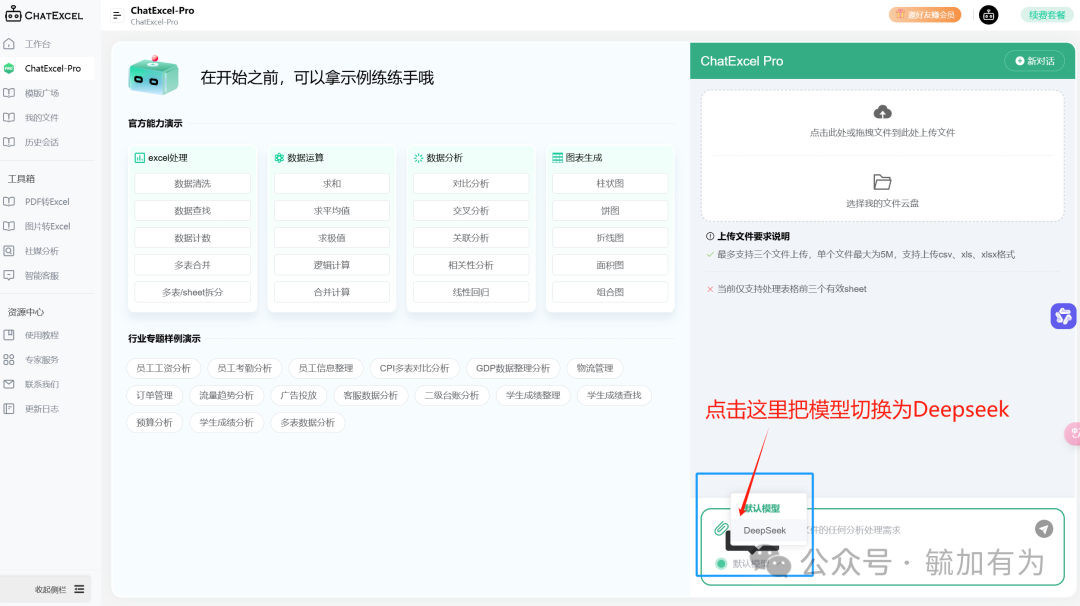Try the 多表合并 example
The image size is (1080, 606).
click(x=193, y=265)
